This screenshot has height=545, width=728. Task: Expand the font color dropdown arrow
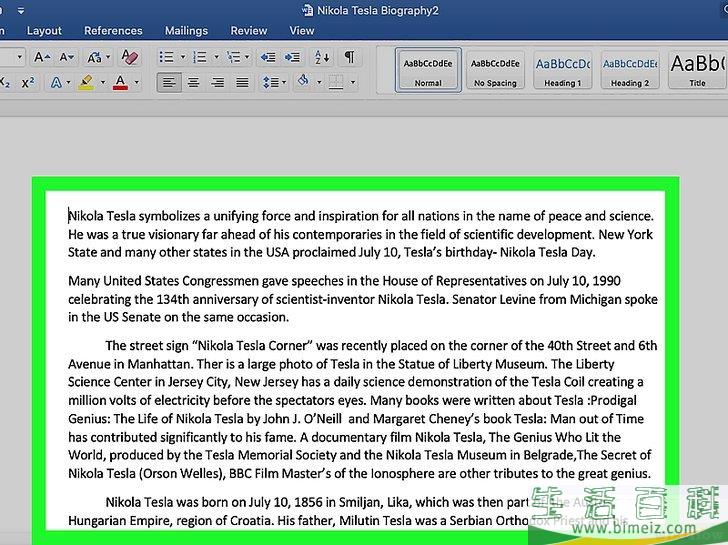[x=136, y=83]
